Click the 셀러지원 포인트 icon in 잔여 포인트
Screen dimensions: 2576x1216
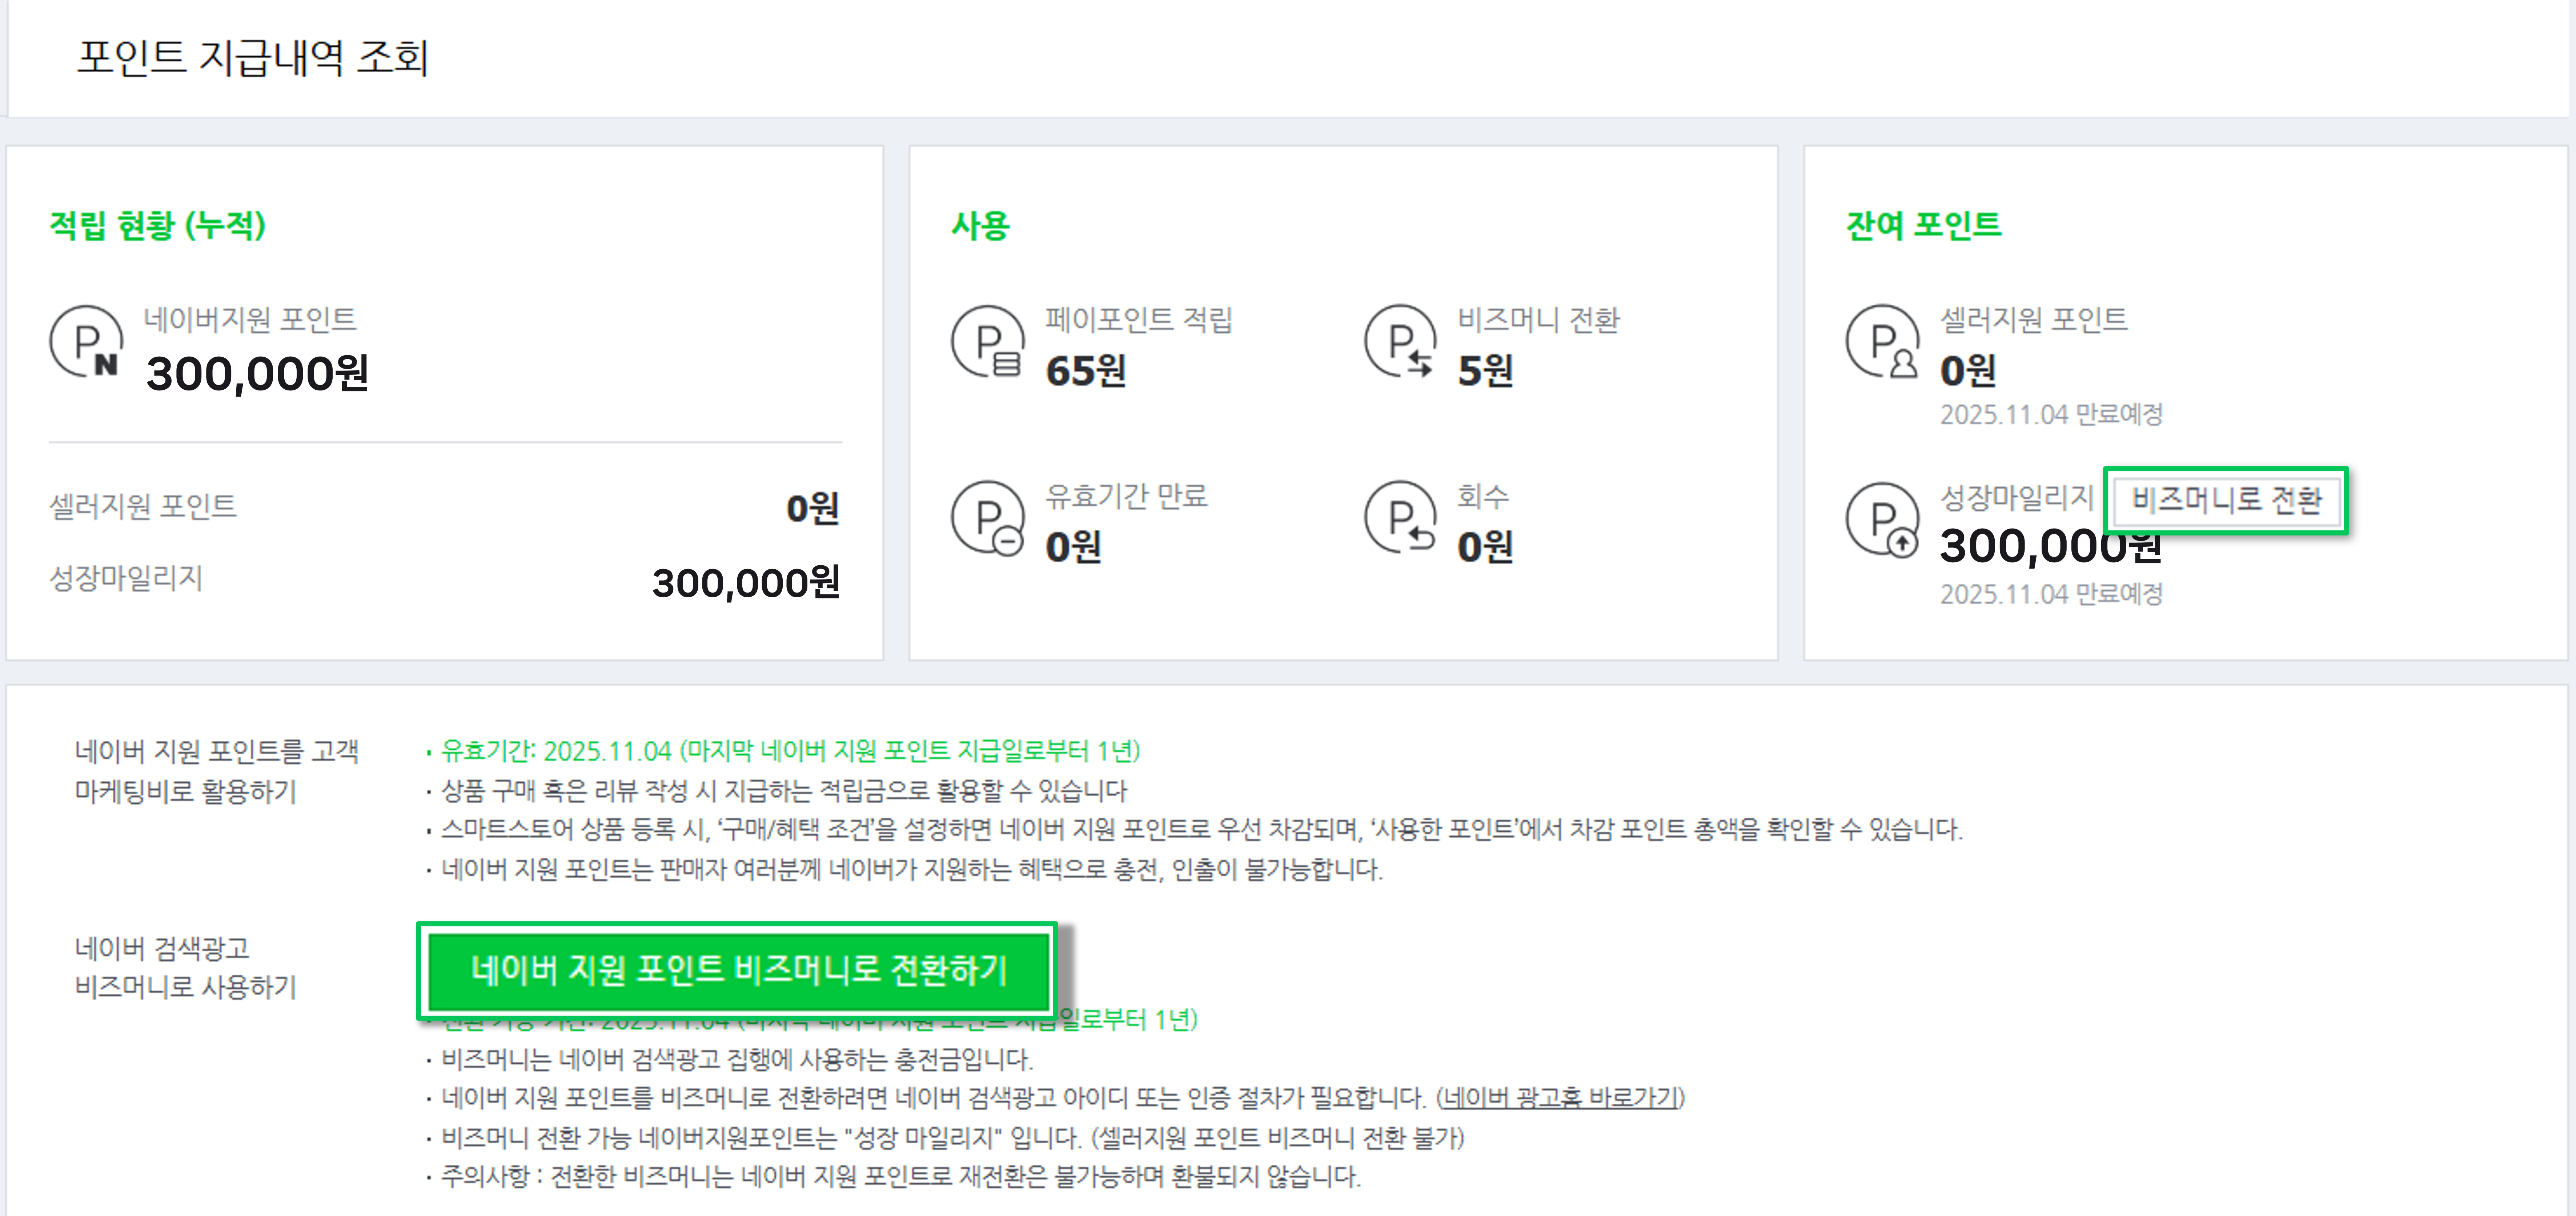pyautogui.click(x=1882, y=342)
